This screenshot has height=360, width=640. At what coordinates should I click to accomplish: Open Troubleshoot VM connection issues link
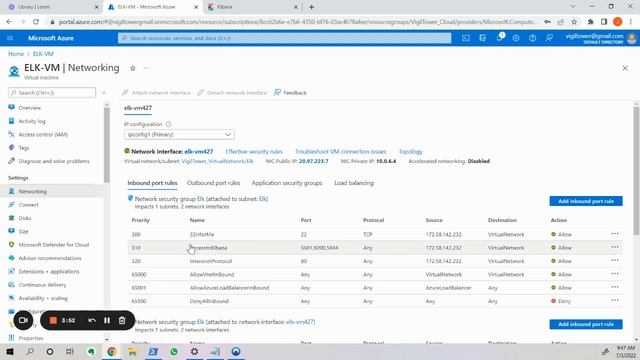pyautogui.click(x=340, y=151)
